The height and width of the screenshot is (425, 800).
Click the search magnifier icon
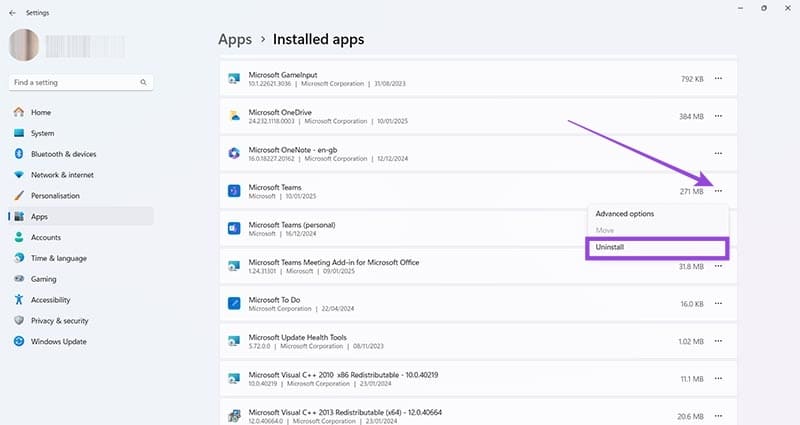[143, 82]
